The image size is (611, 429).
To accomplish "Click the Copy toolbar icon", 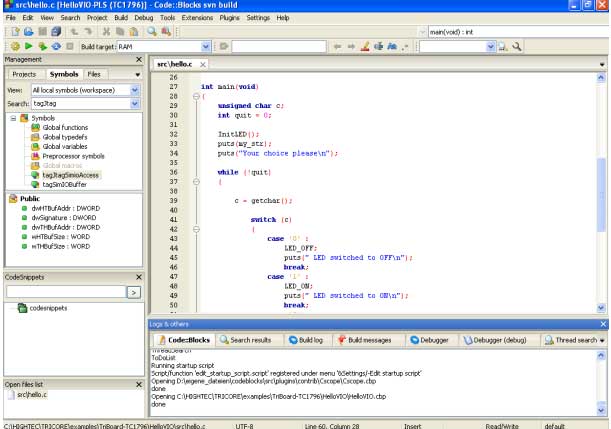I will point(120,32).
